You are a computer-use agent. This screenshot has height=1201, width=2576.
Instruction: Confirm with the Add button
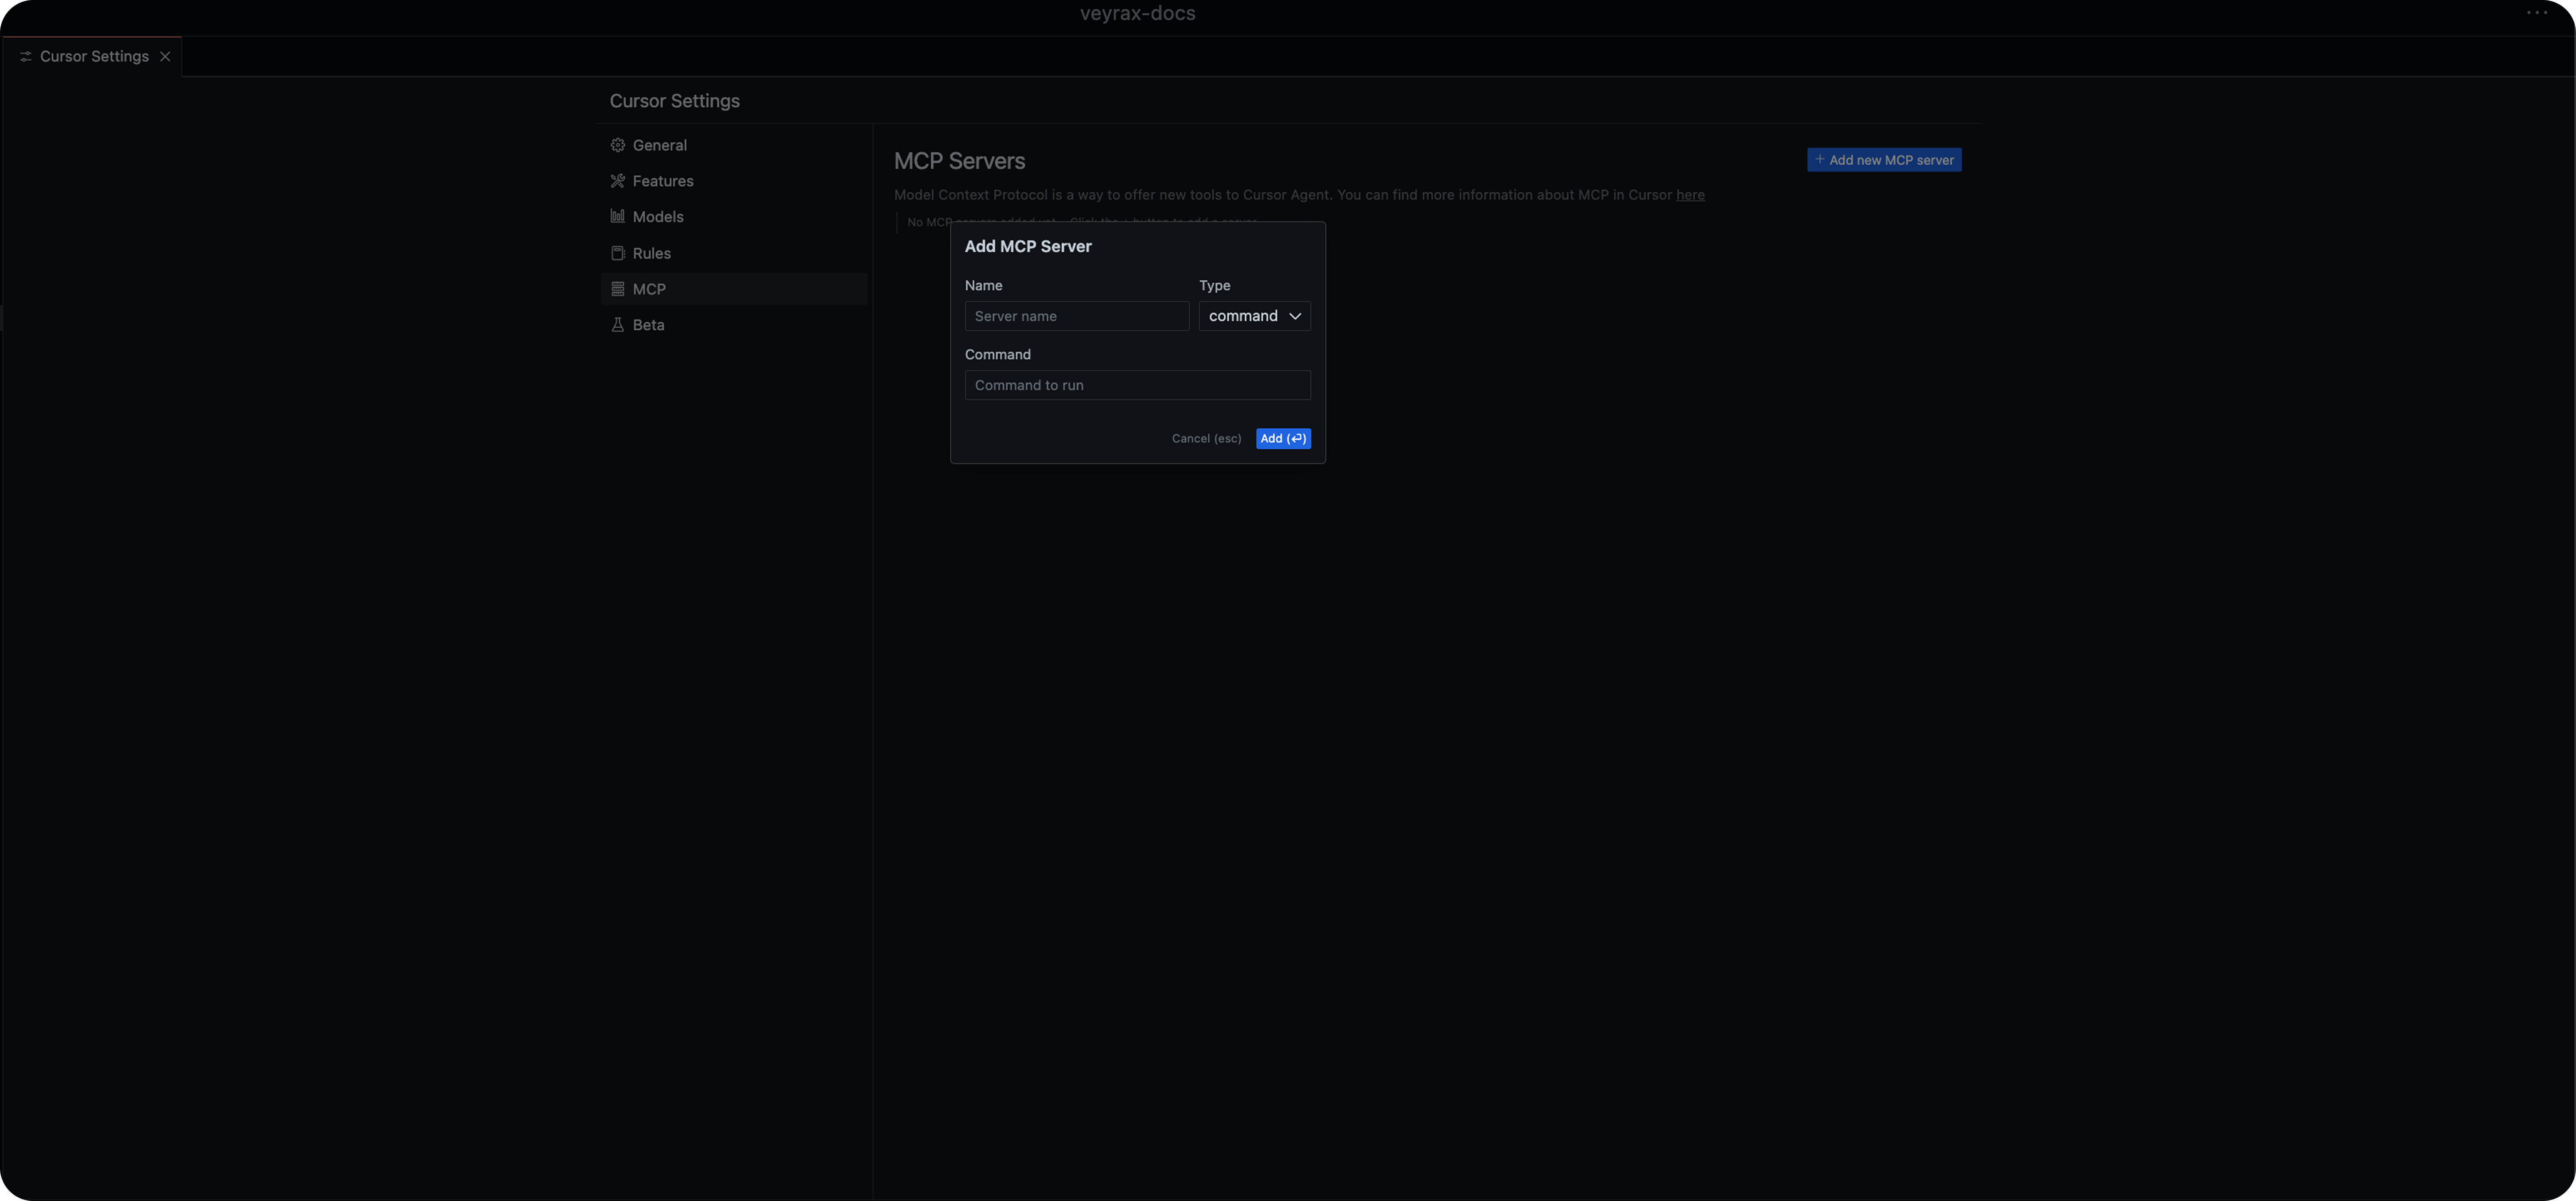coord(1283,438)
